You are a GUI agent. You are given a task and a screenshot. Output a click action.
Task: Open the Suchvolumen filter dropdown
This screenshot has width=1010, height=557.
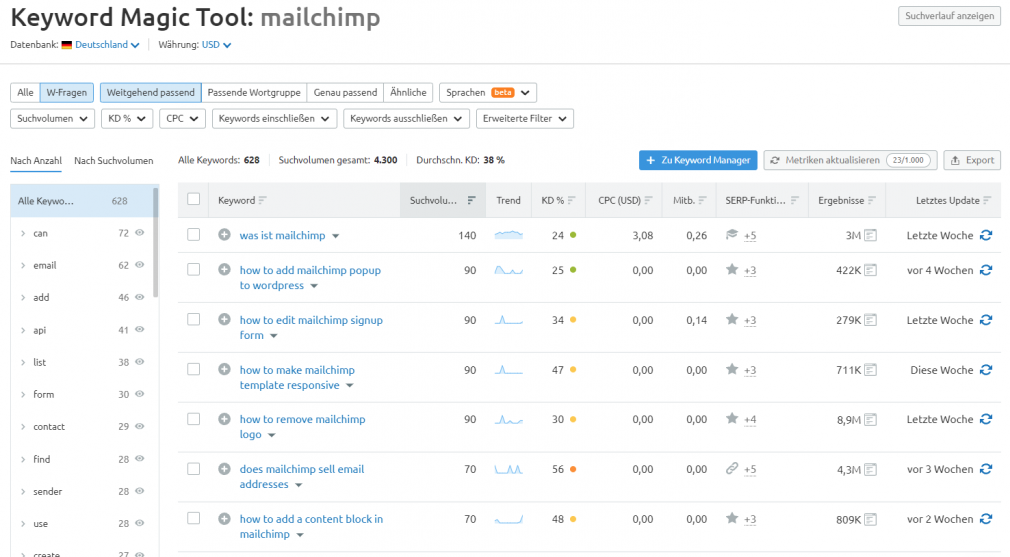click(52, 118)
